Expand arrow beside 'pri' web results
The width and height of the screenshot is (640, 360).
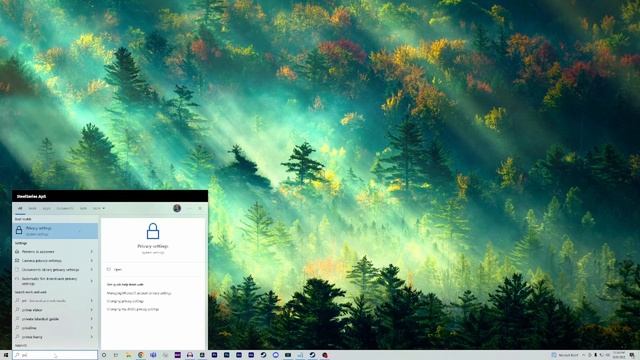click(92, 301)
